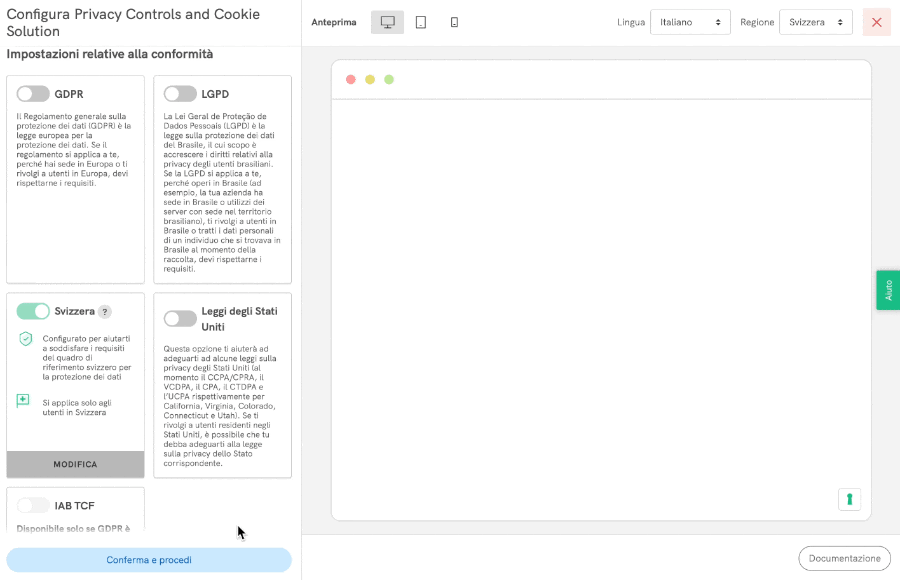Open the Documentazione link
900x580 pixels.
click(844, 558)
